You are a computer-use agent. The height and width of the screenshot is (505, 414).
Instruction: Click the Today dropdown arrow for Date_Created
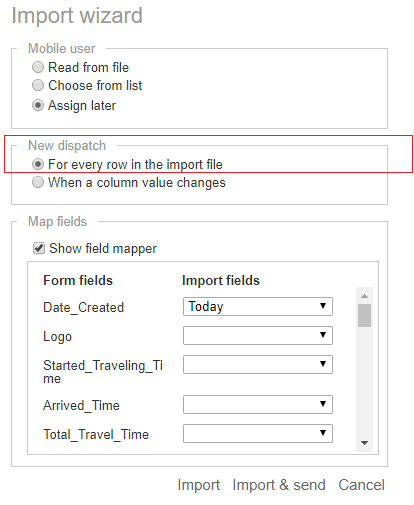[323, 306]
